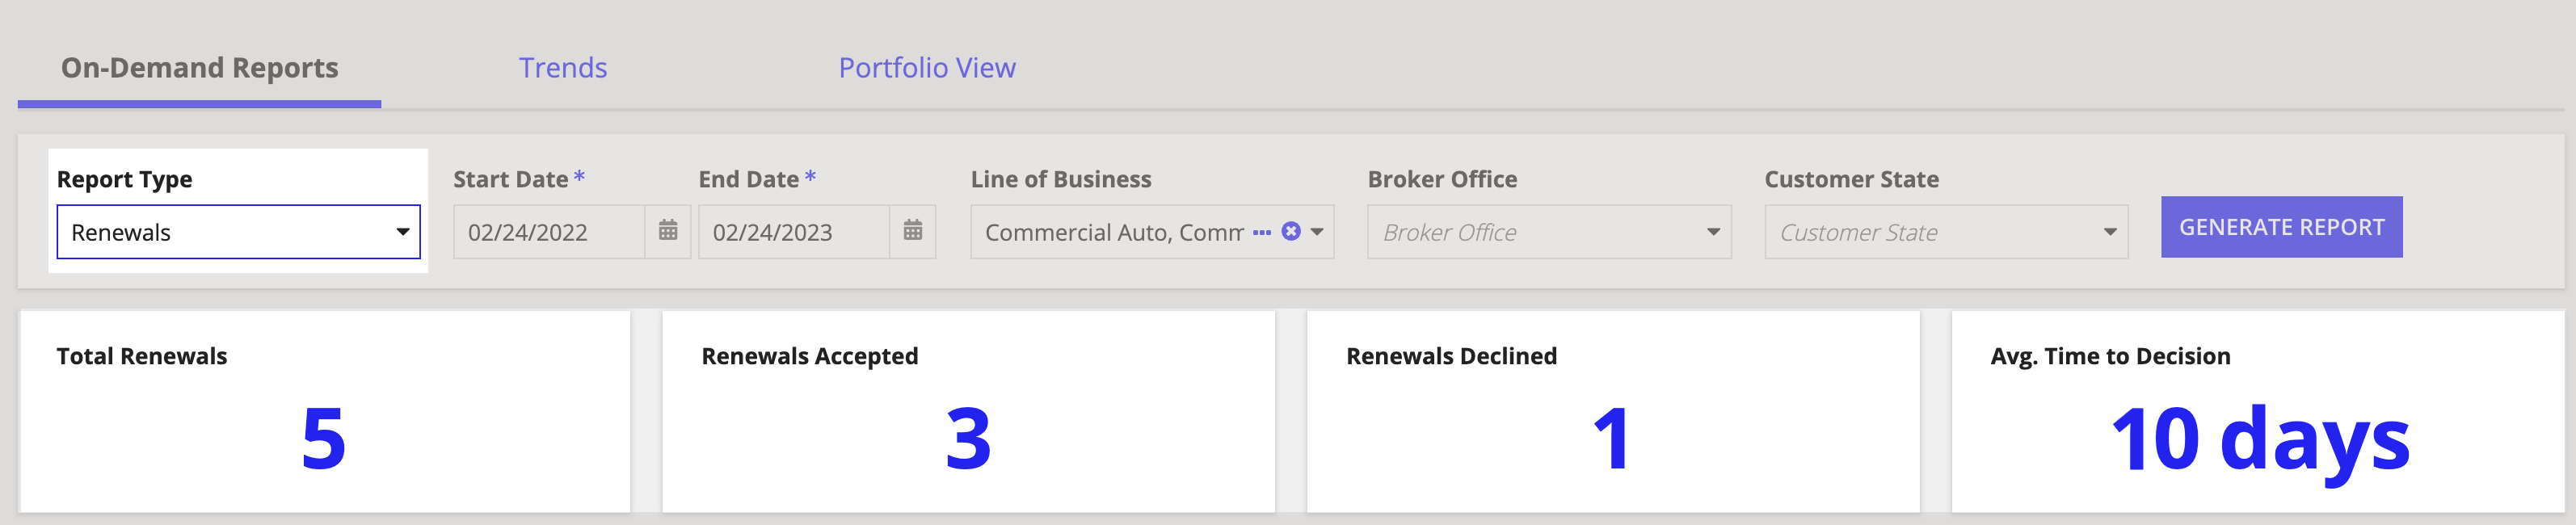Open the Broker Office dropdown
Screen dimensions: 2576x525
1712,232
